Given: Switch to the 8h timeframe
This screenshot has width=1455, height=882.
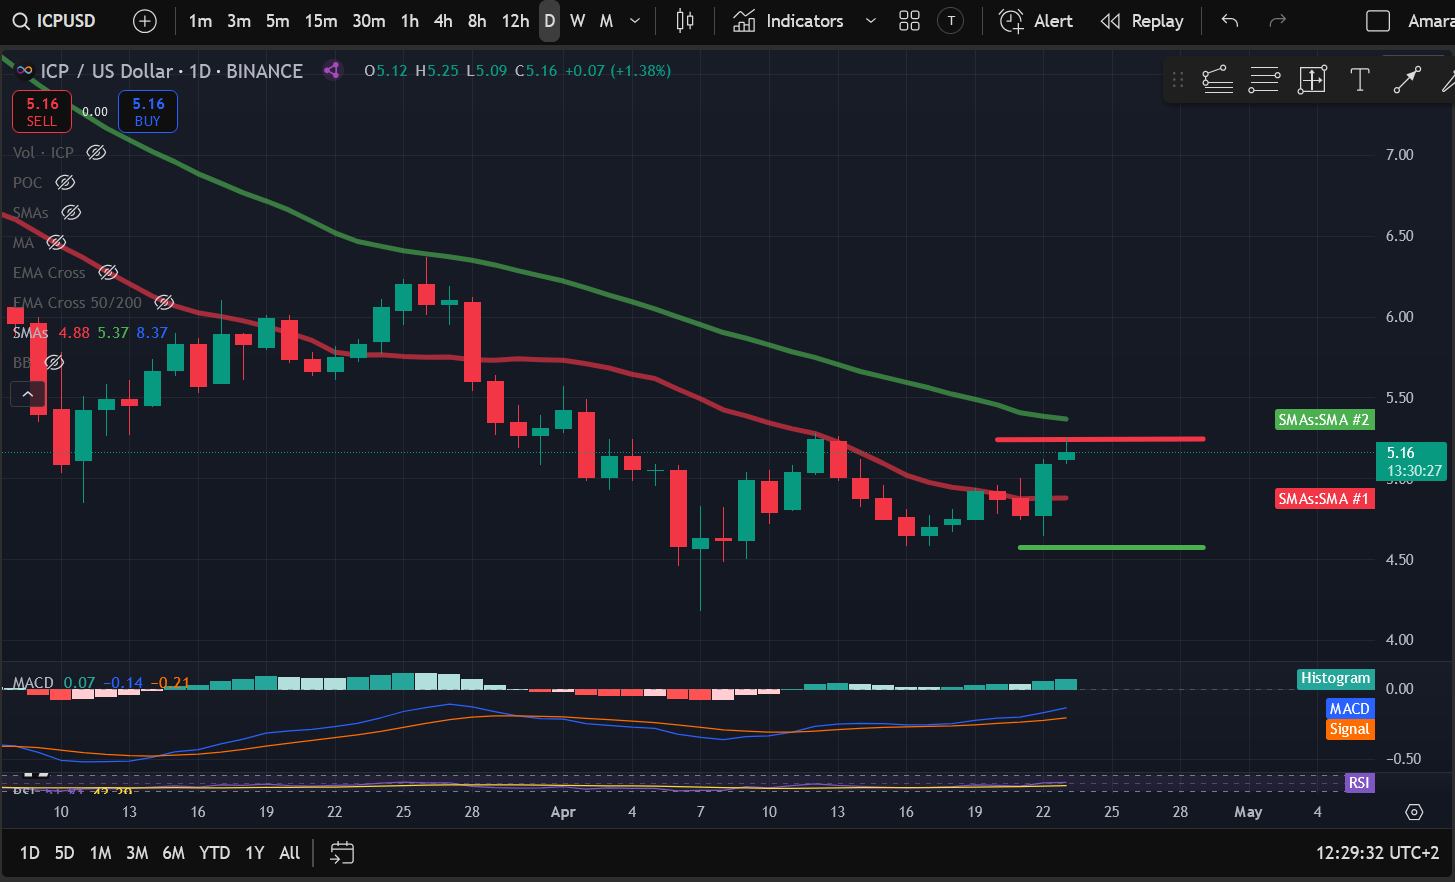Looking at the screenshot, I should [477, 21].
